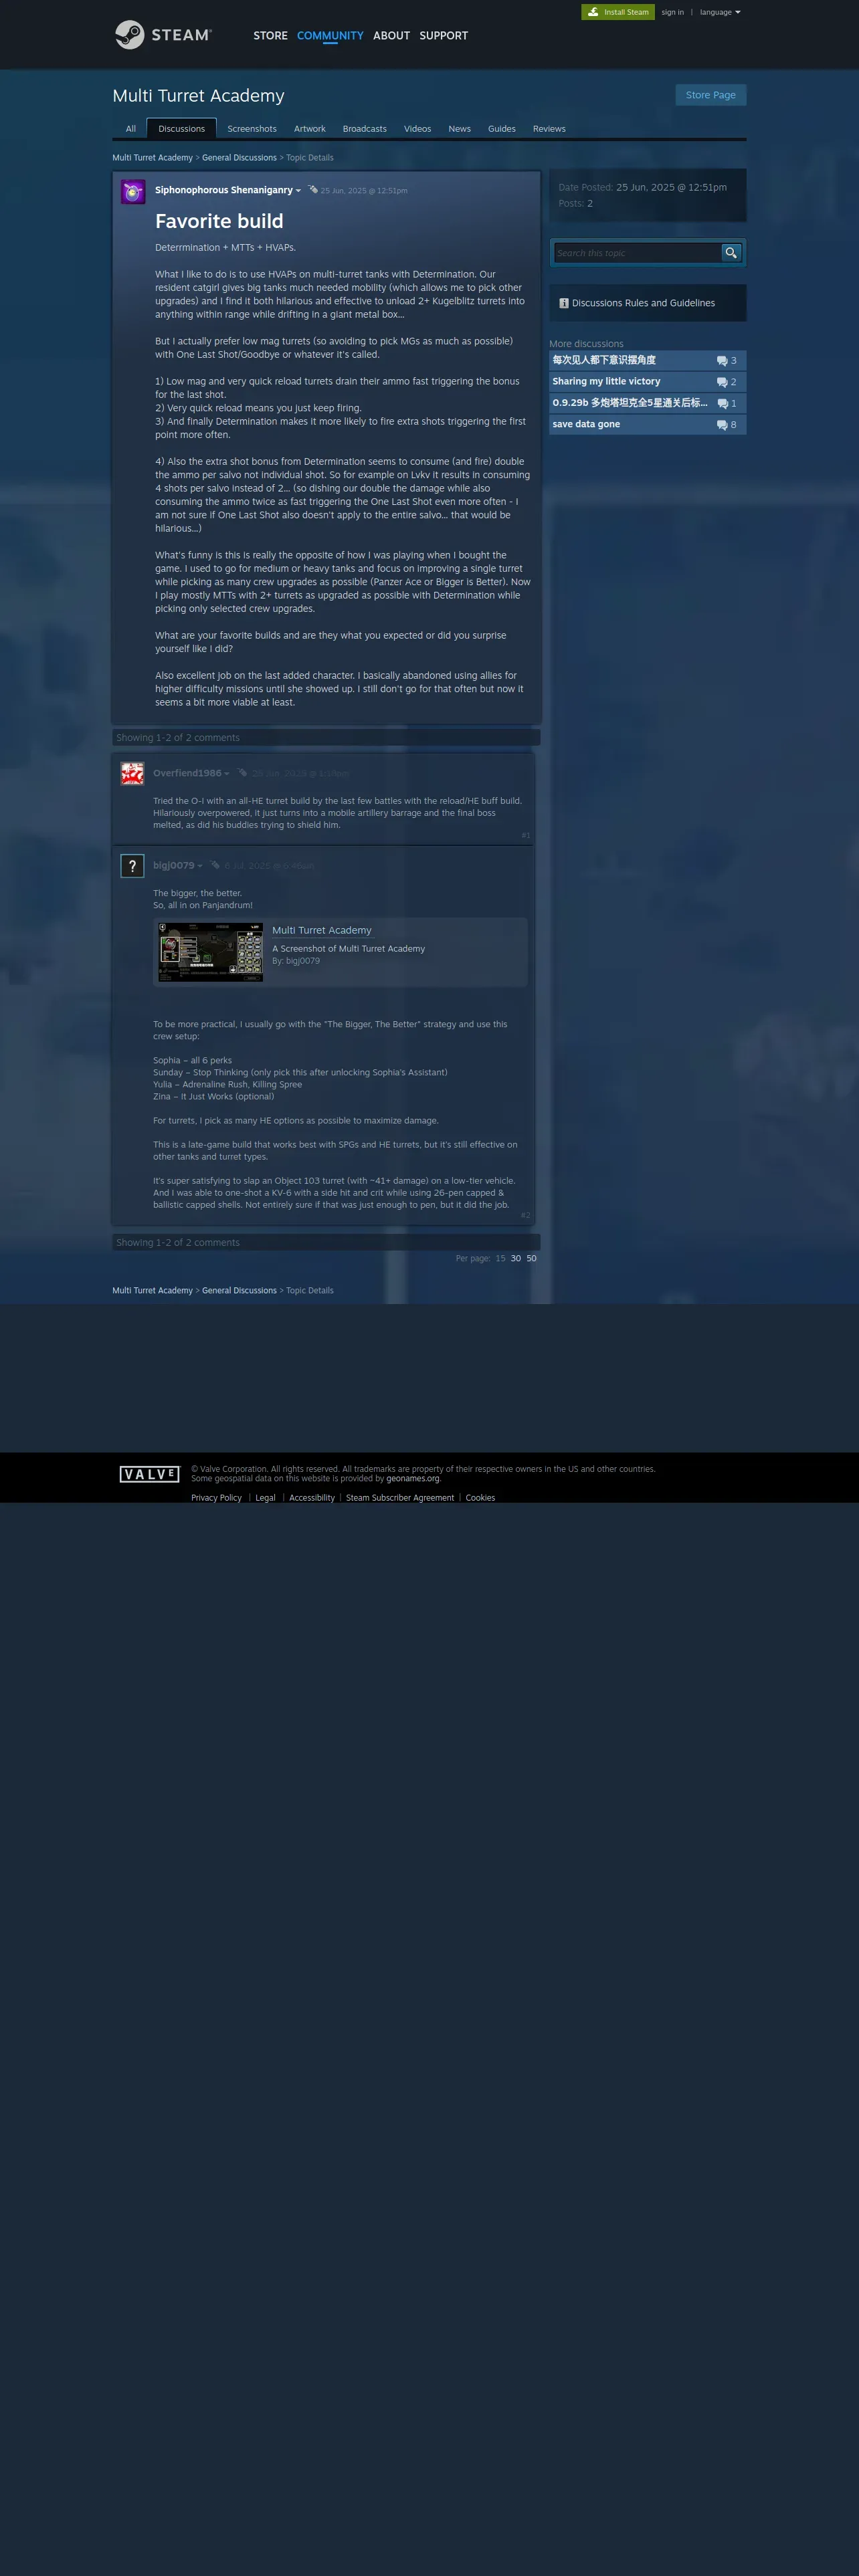Click the Steam logo

coord(163,35)
